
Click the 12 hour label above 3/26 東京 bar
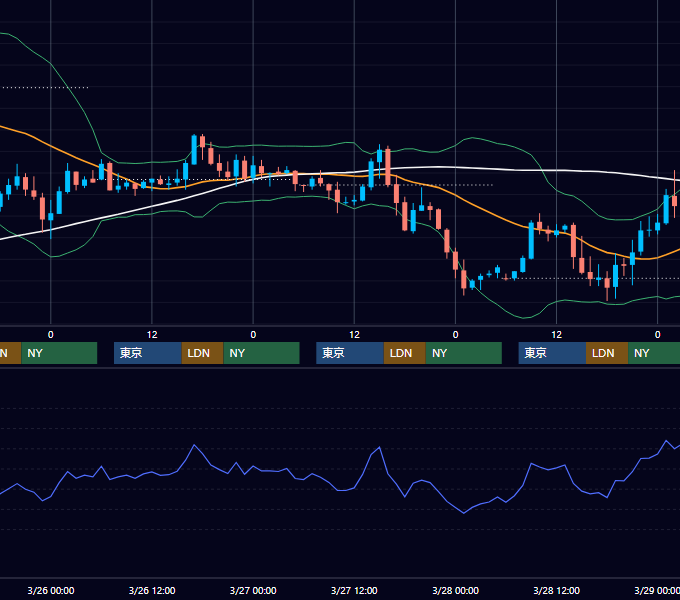click(152, 335)
